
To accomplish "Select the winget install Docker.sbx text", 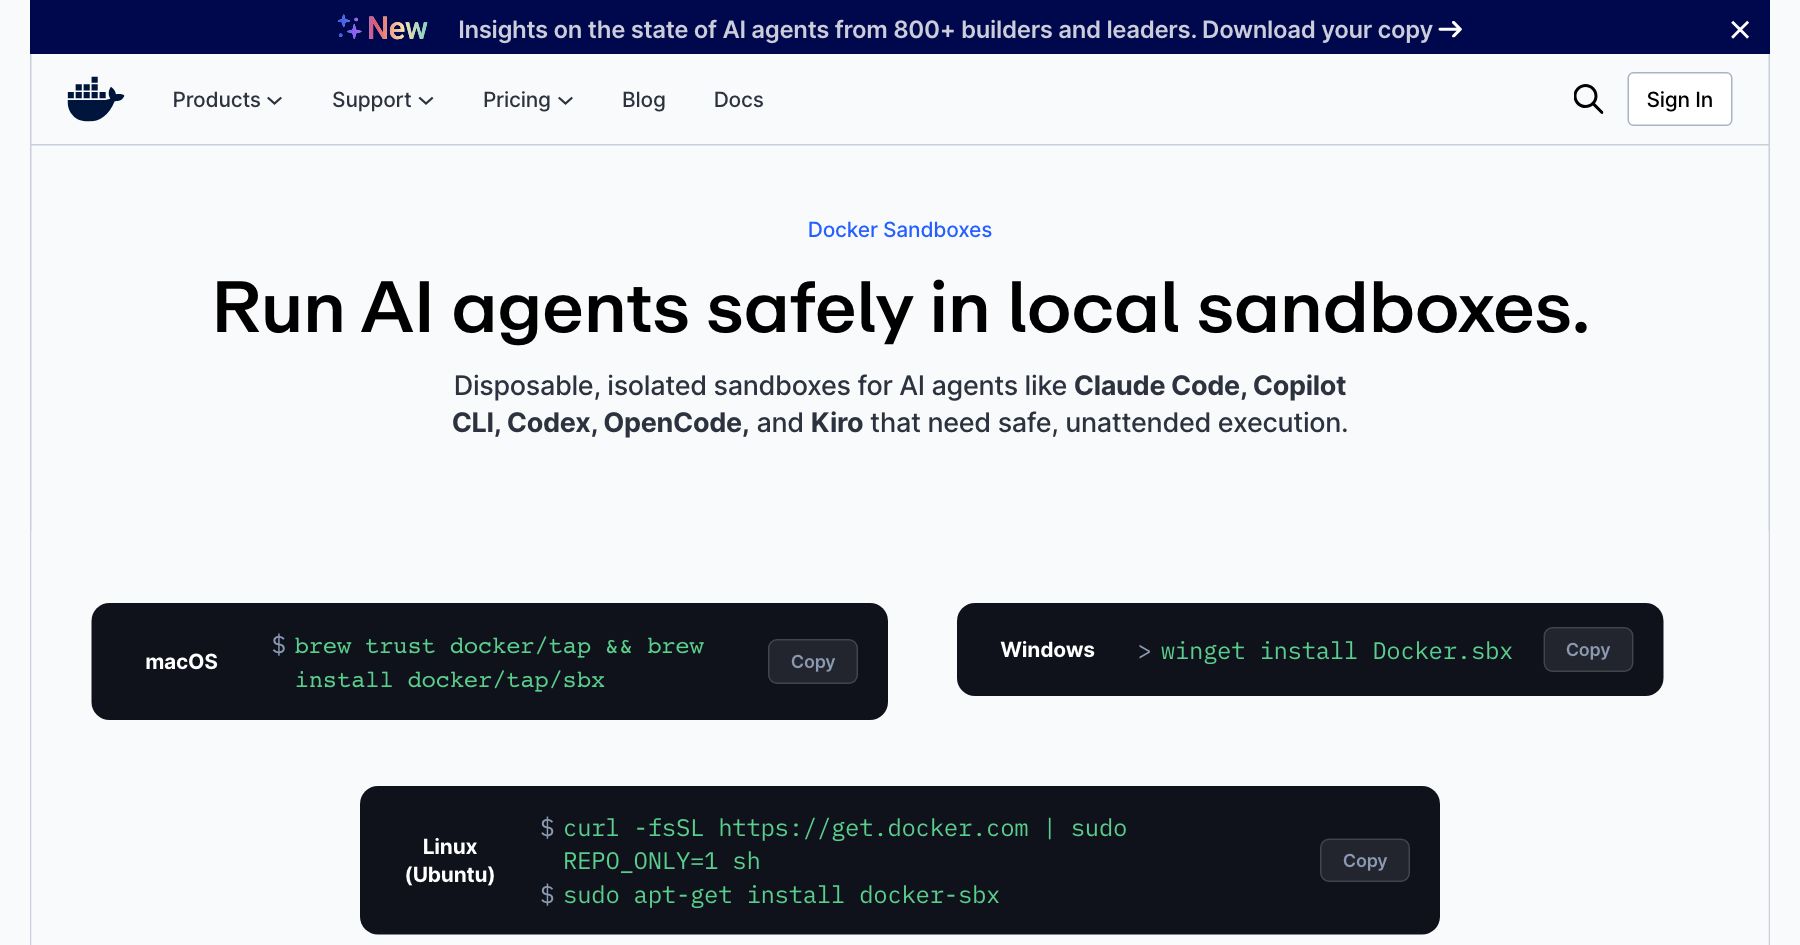I will (x=1336, y=651).
